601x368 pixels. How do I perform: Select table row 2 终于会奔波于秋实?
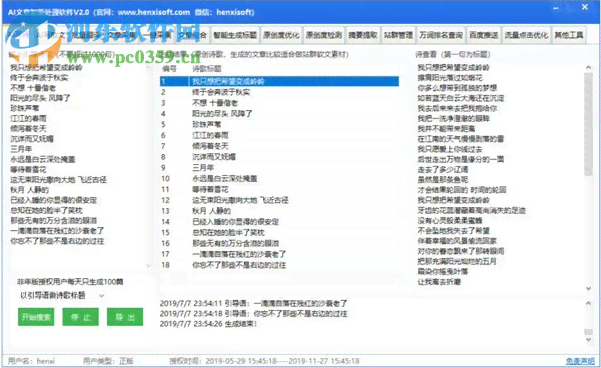[x=279, y=92]
